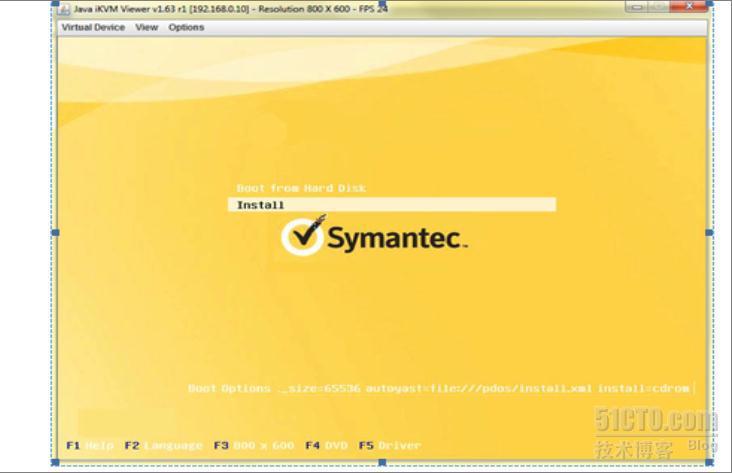Image resolution: width=732 pixels, height=473 pixels.
Task: Click the F1 Help option
Action: pos(90,445)
